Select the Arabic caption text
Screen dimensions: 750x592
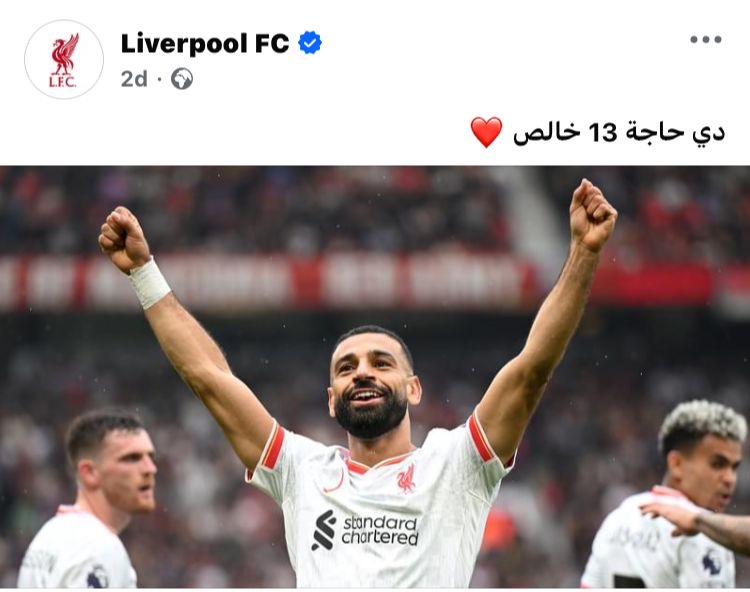(619, 132)
